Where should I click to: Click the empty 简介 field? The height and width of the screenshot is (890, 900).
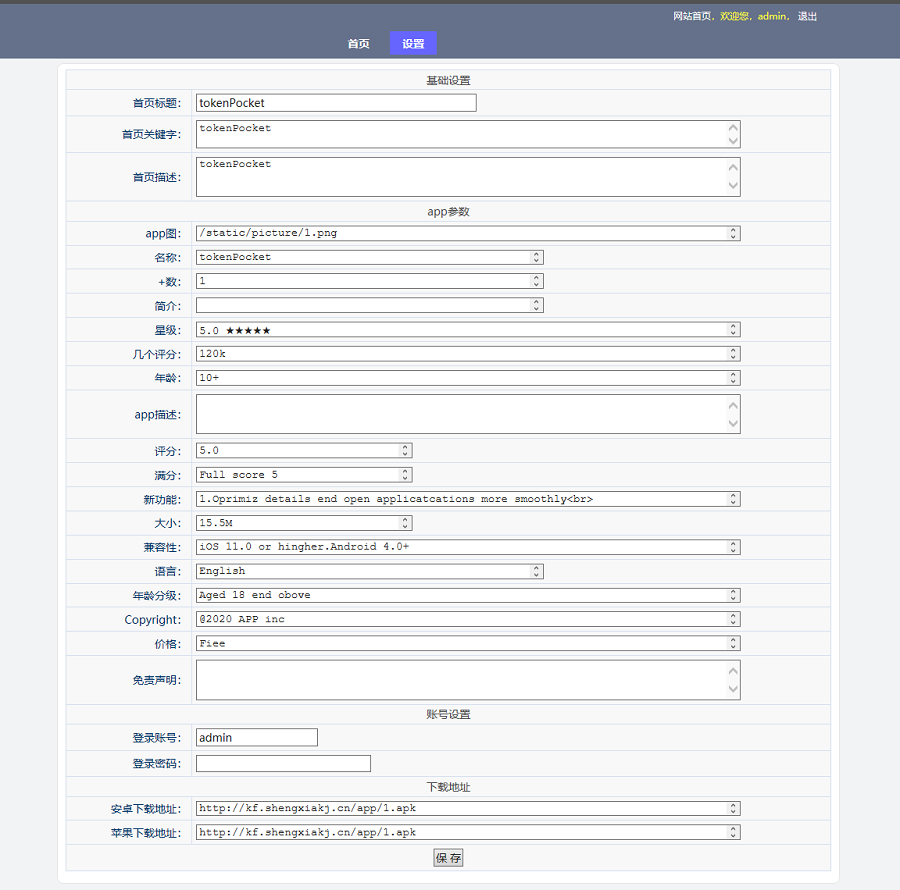370,305
